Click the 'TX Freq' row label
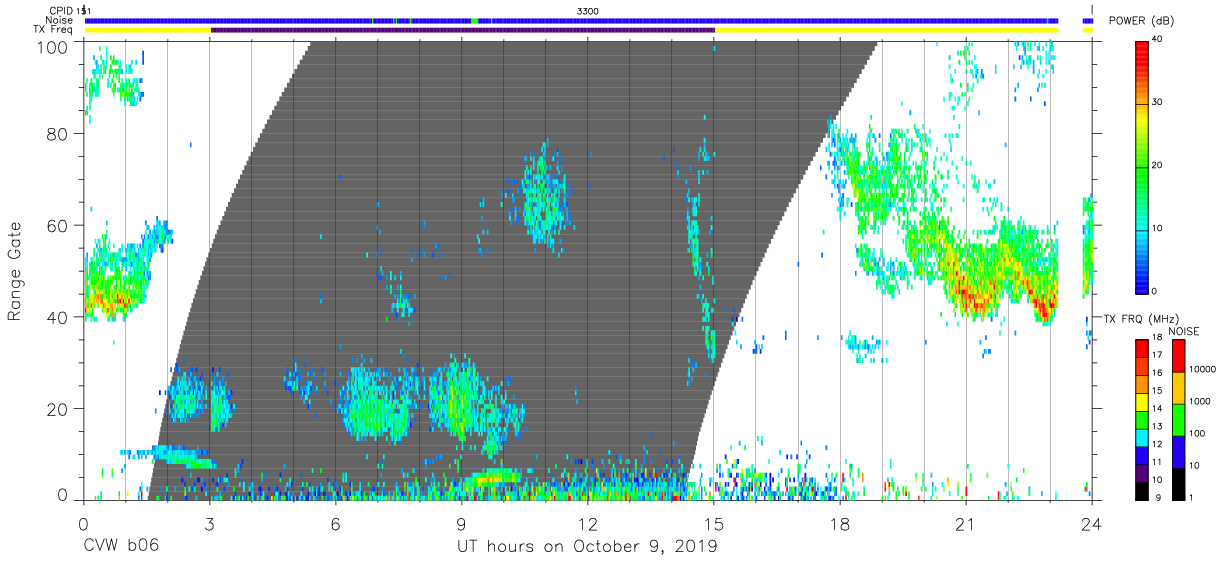1228x567 pixels. [x=53, y=30]
